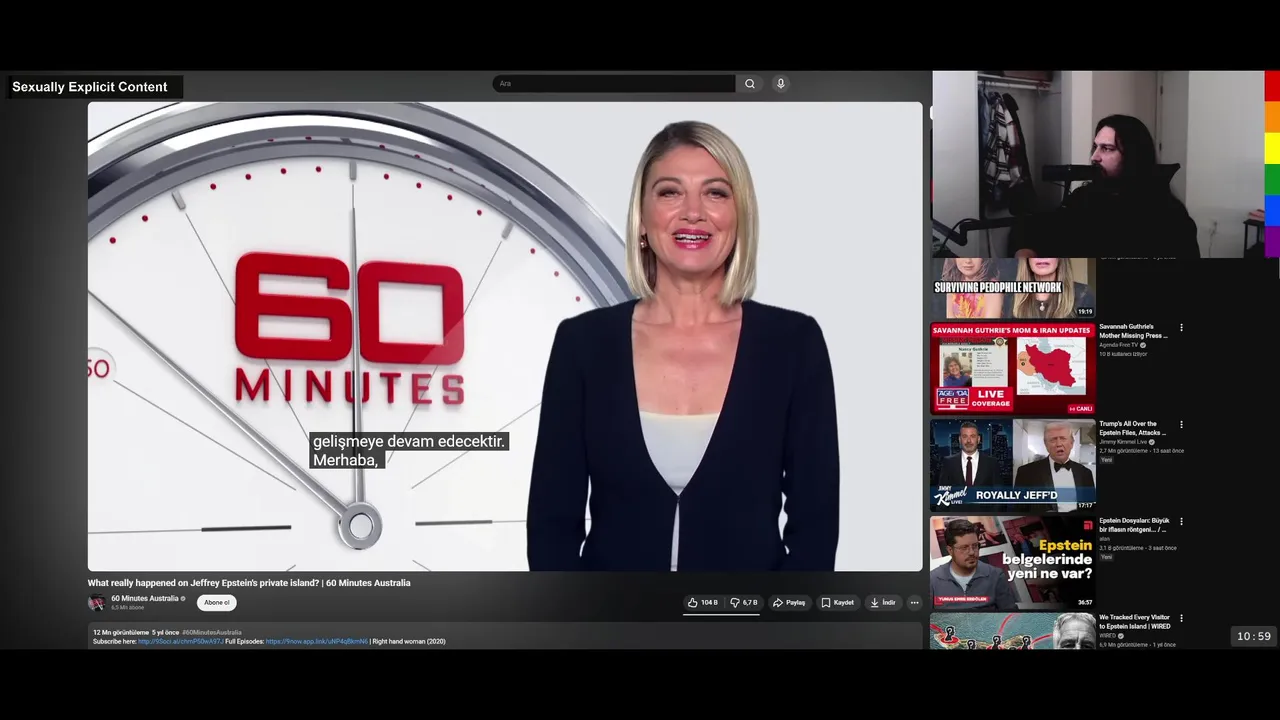Open the 60 Minutes Australia channel avatar

click(97, 602)
